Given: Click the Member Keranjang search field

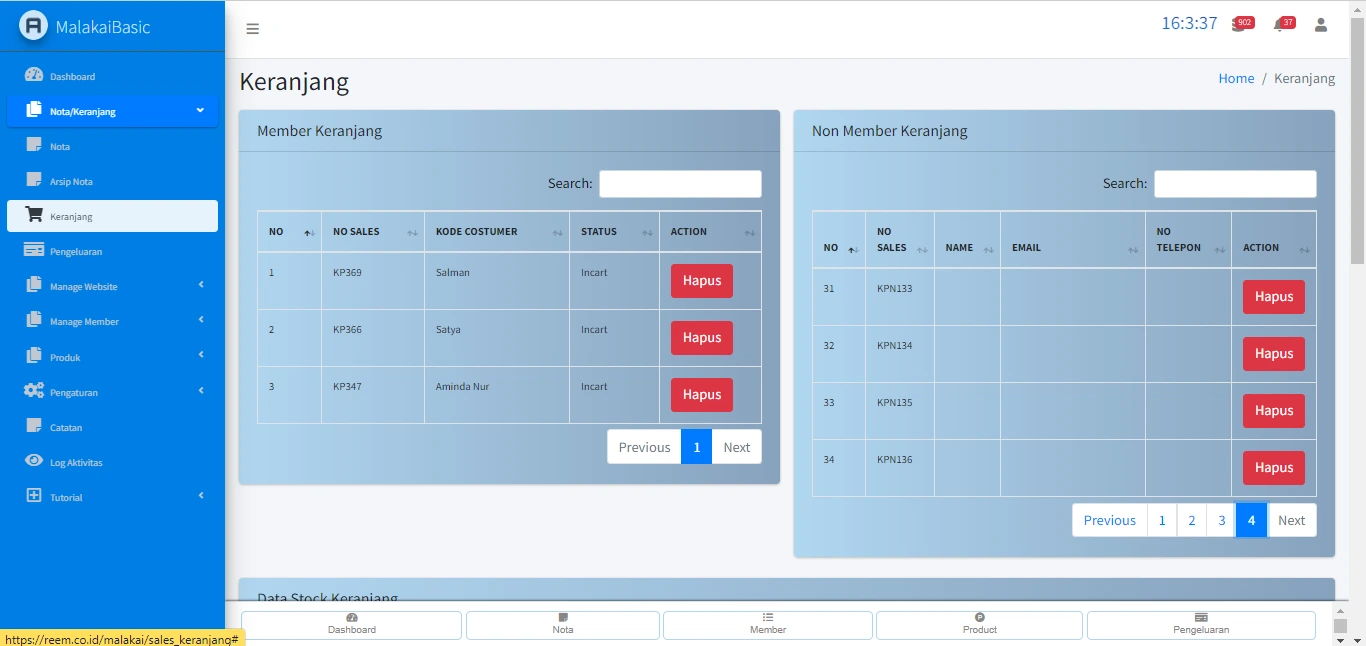Looking at the screenshot, I should (680, 184).
